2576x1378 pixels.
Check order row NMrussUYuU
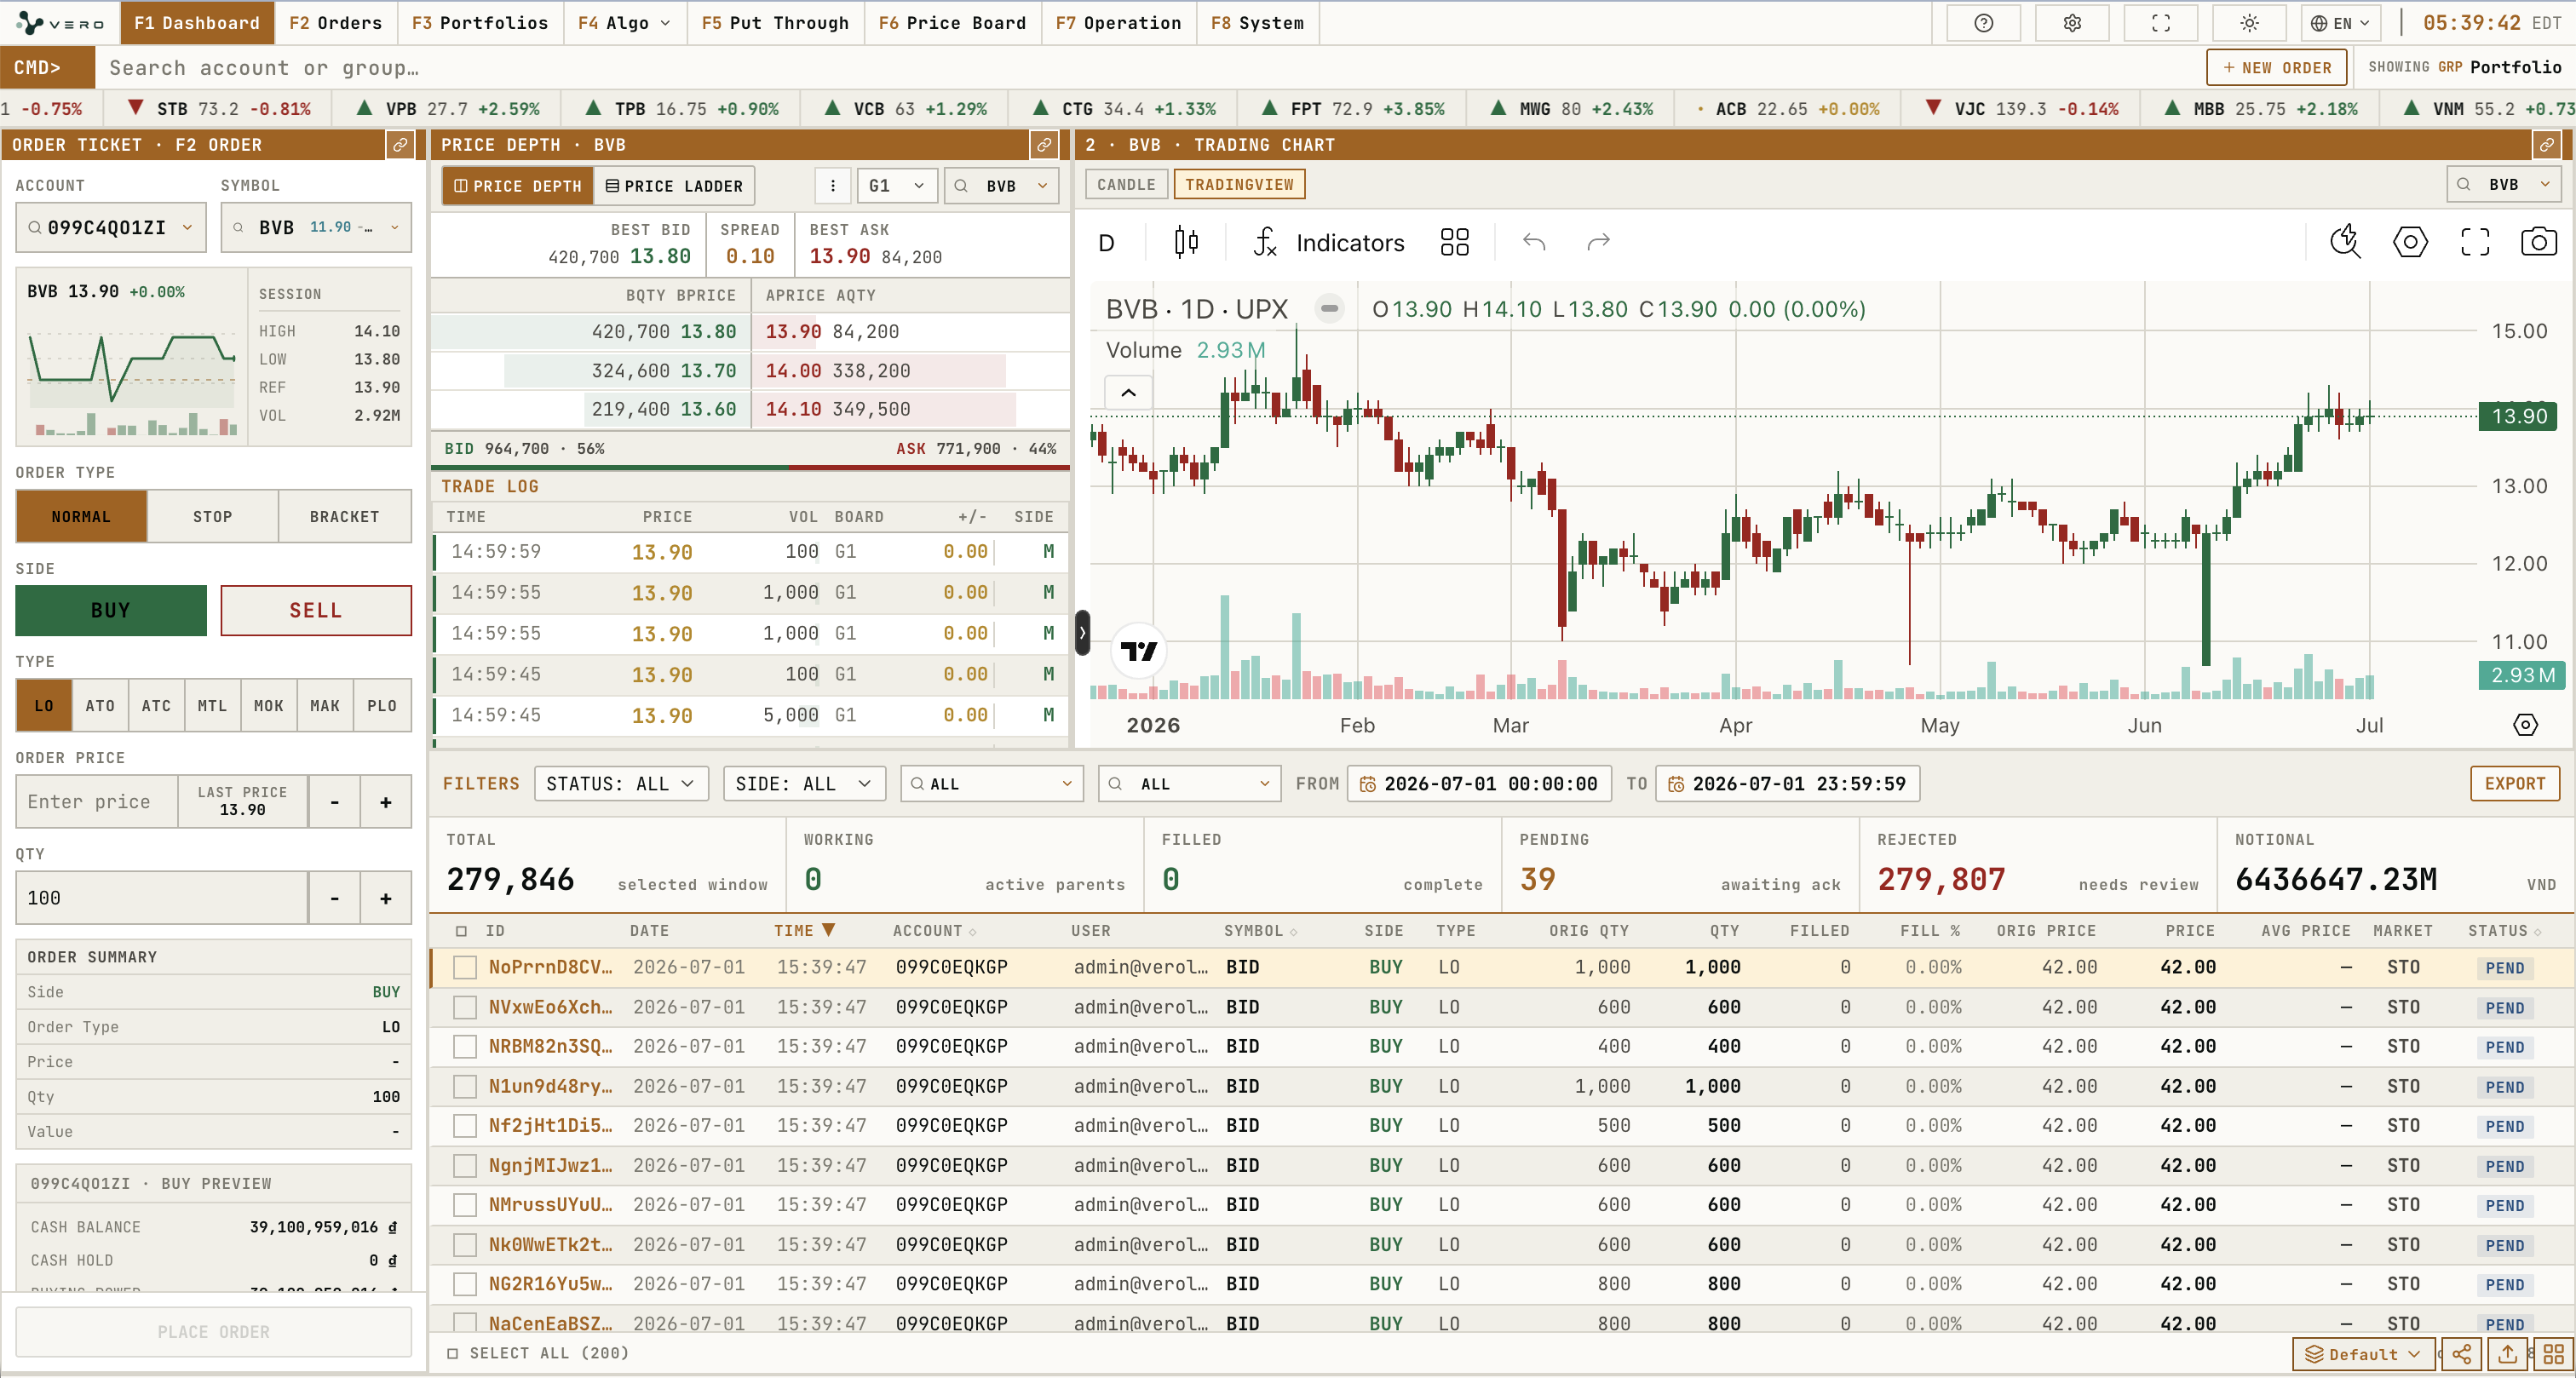465,1204
